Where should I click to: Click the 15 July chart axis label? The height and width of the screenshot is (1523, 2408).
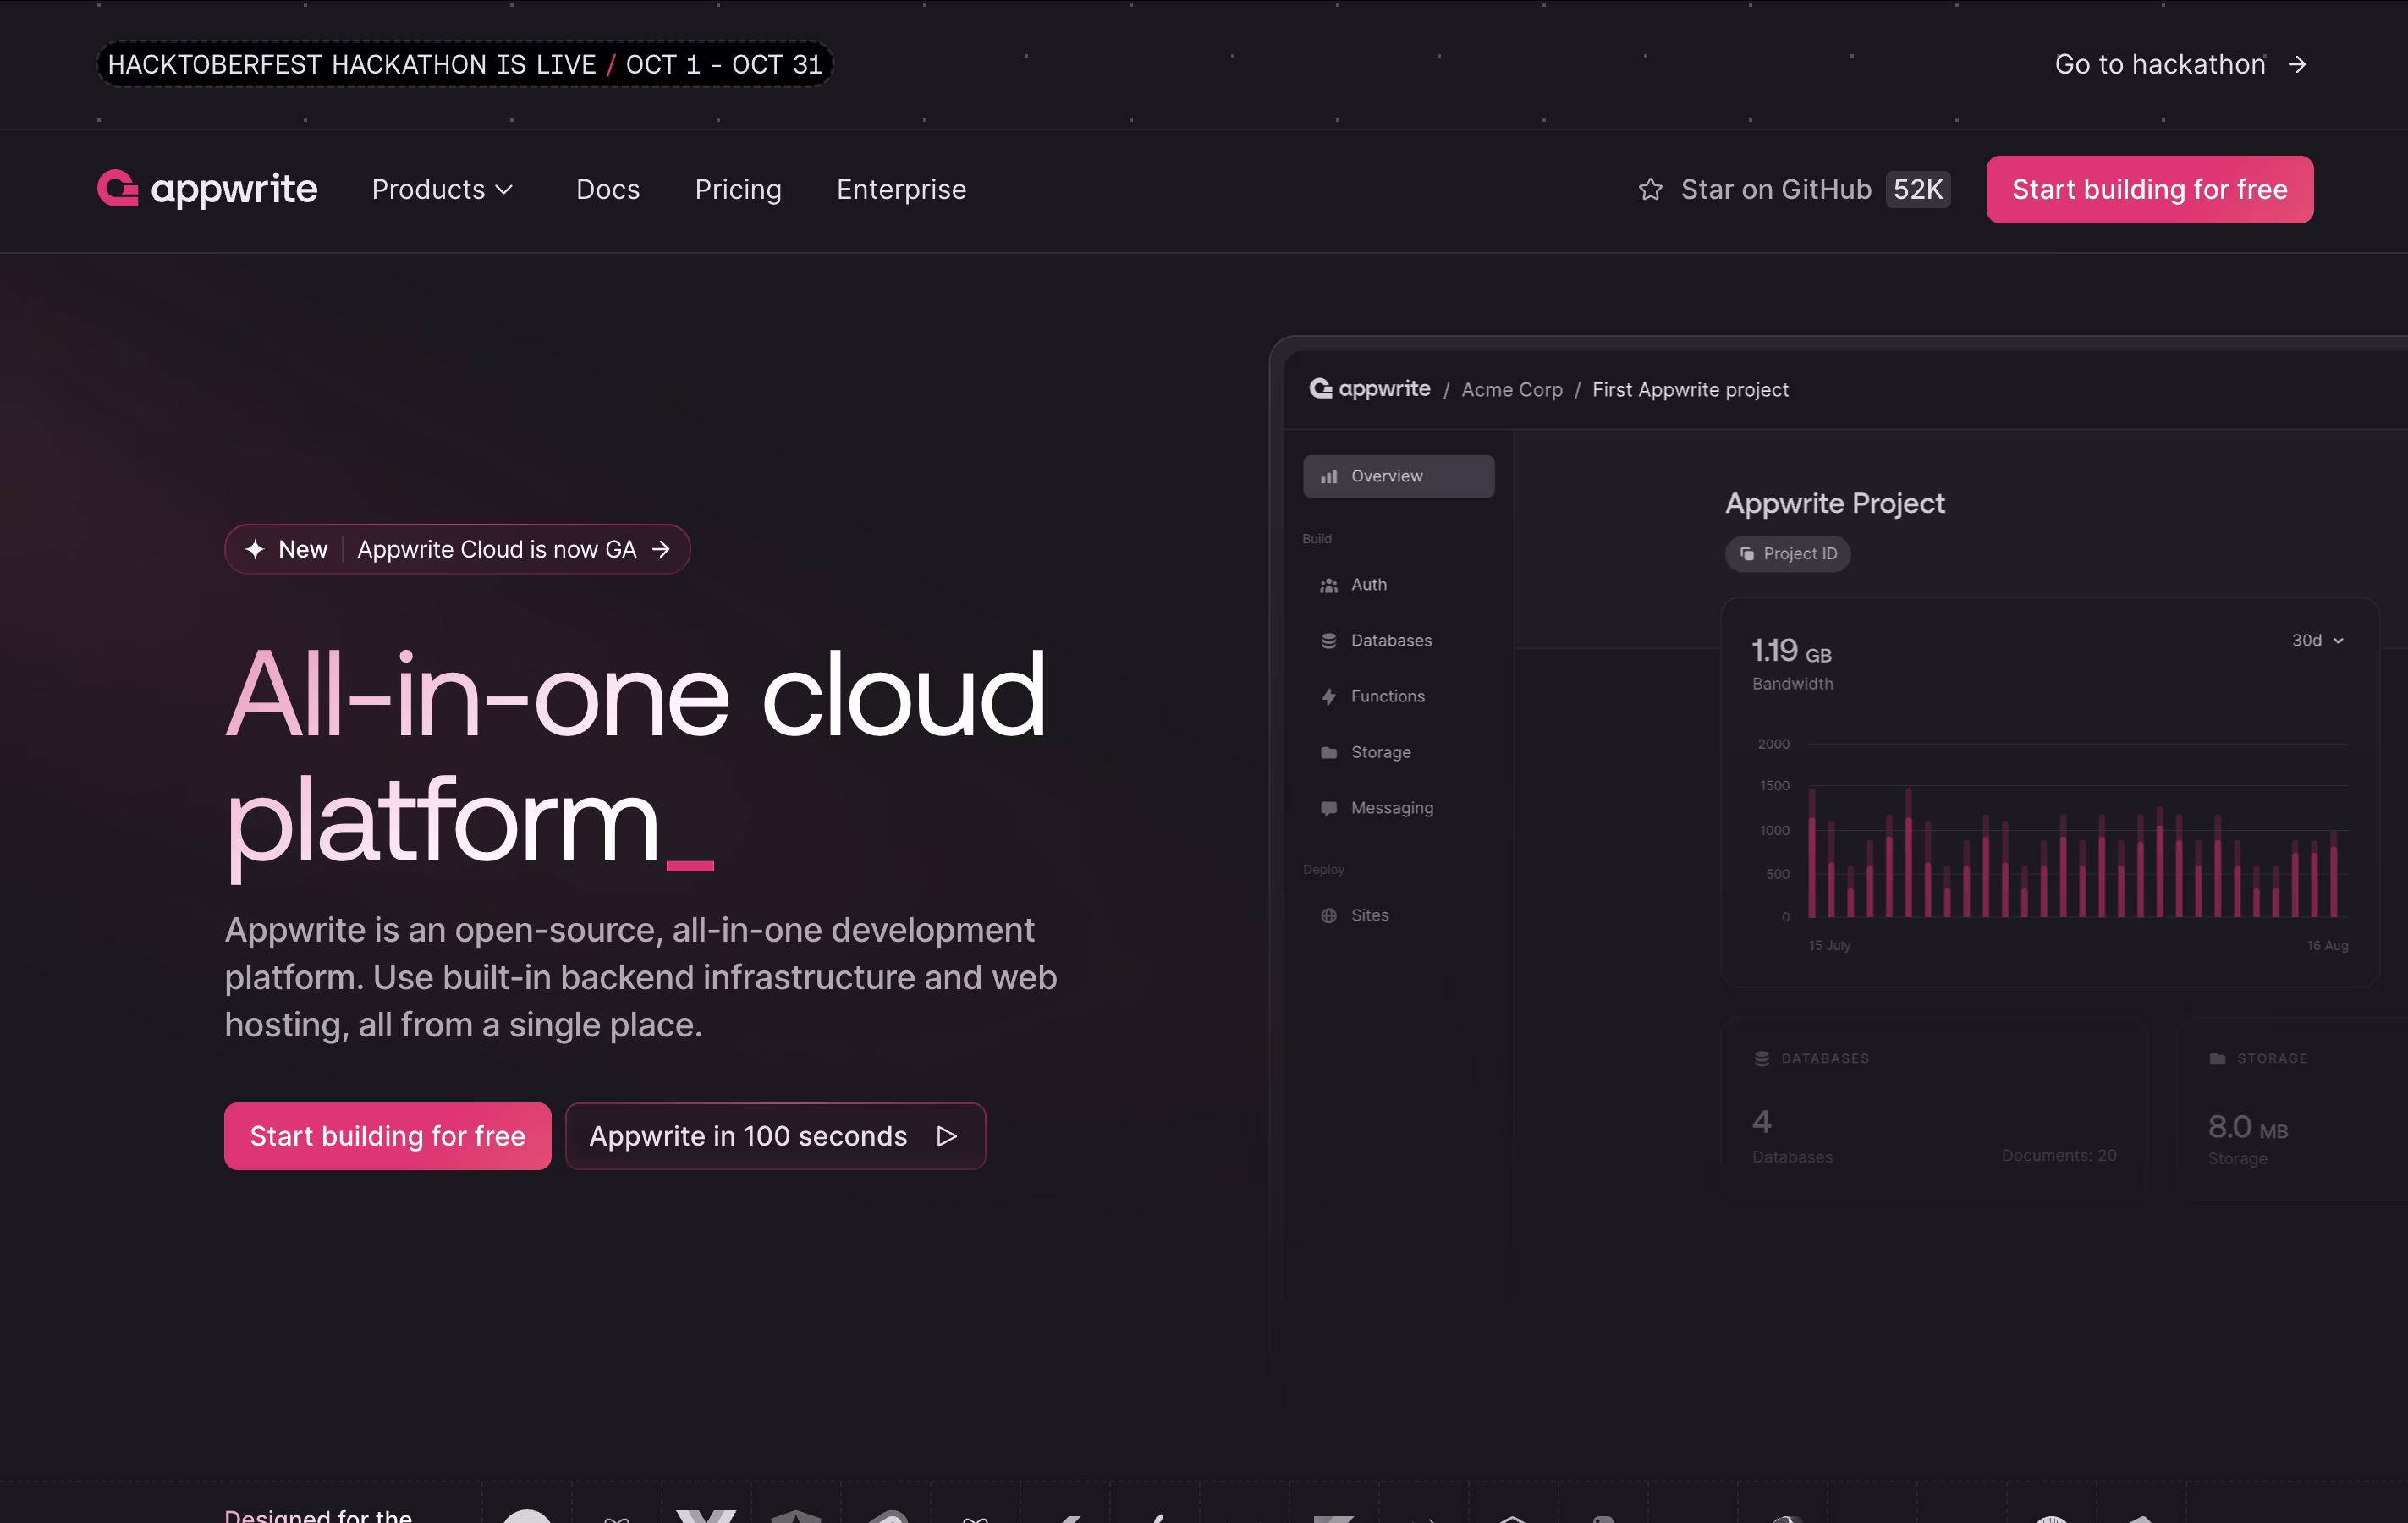pyautogui.click(x=1829, y=946)
